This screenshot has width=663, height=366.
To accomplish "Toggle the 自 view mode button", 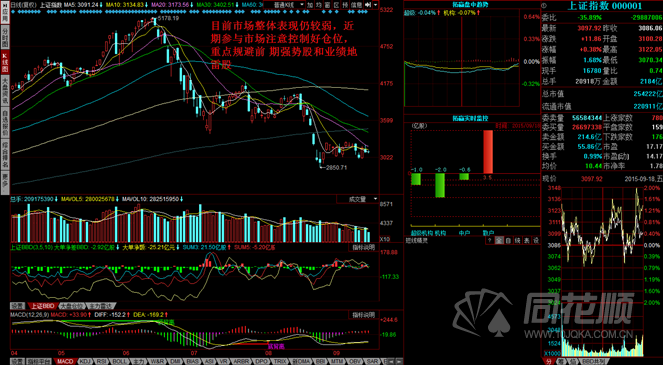I will 508,240.
